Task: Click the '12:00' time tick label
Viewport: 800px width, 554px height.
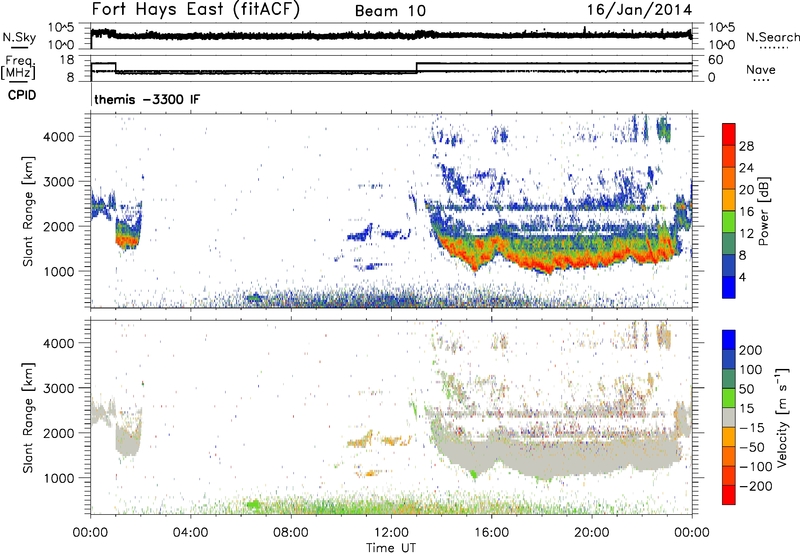Action: (391, 533)
